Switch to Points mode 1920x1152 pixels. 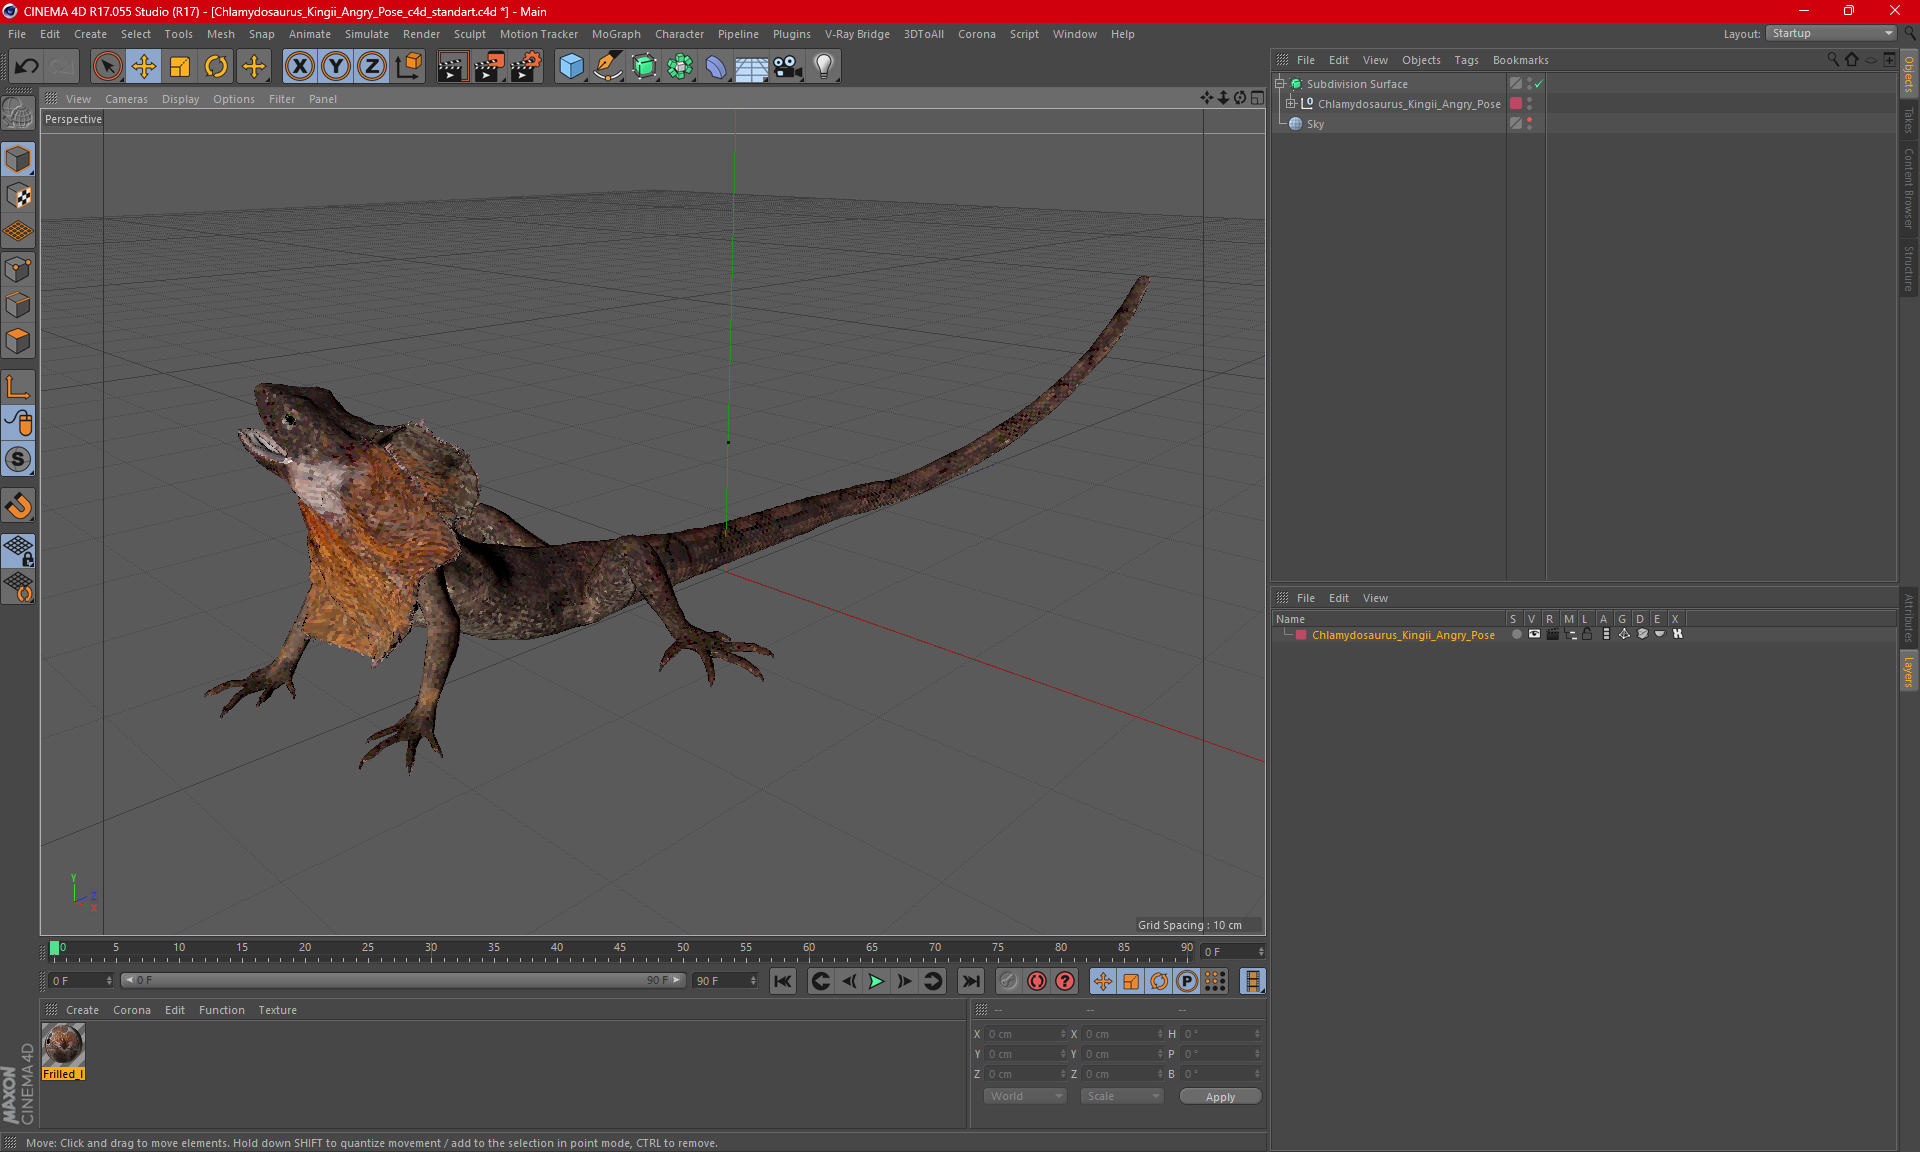(18, 269)
